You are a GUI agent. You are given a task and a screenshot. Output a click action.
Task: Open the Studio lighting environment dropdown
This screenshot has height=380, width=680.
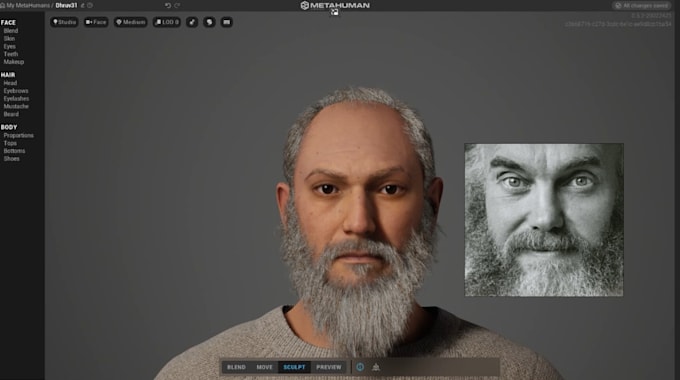click(x=64, y=22)
